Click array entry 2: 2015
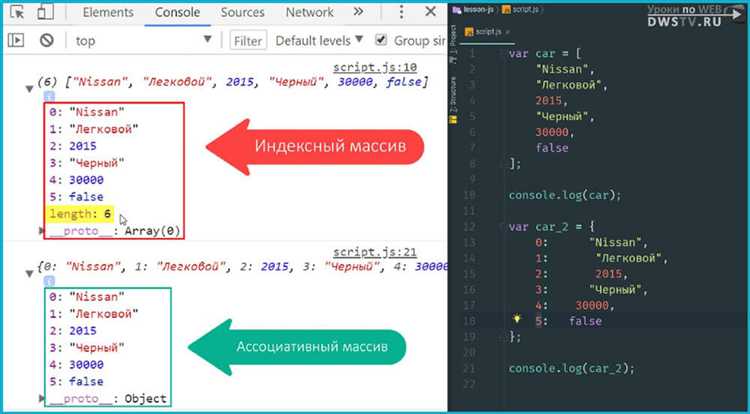Screen dimensions: 750x414 click(73, 146)
